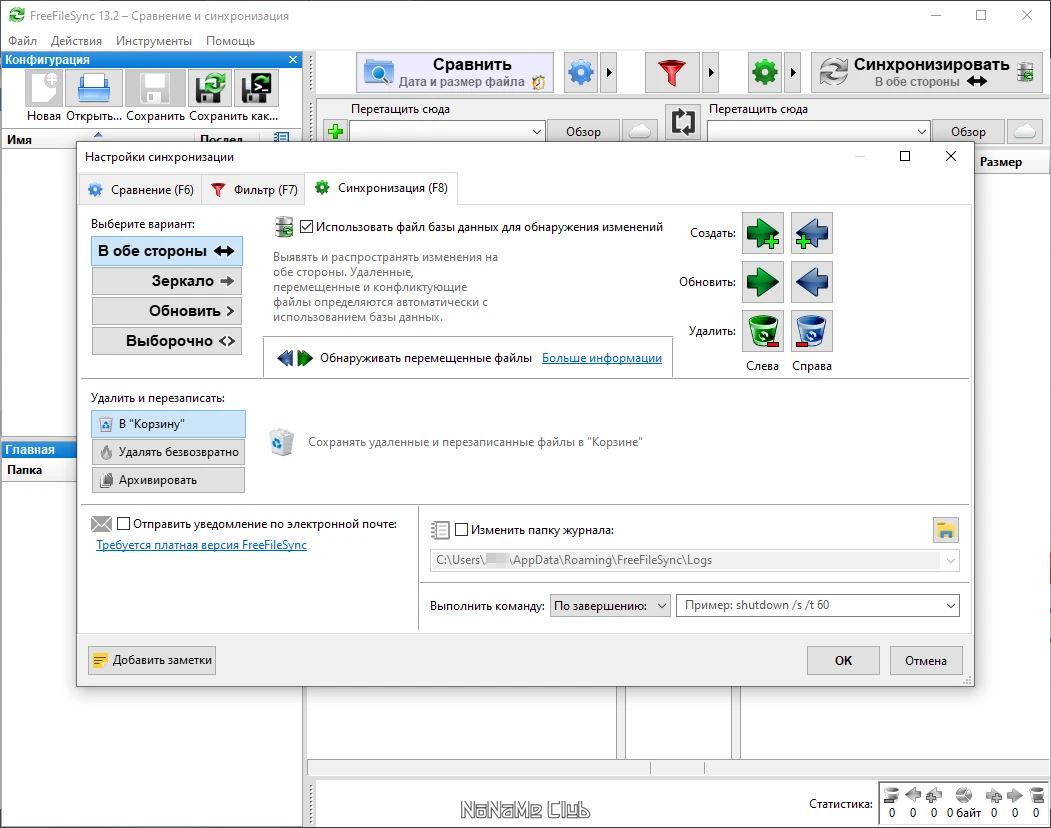Open the 'По завершению' dropdown
The height and width of the screenshot is (828, 1051).
(x=610, y=605)
